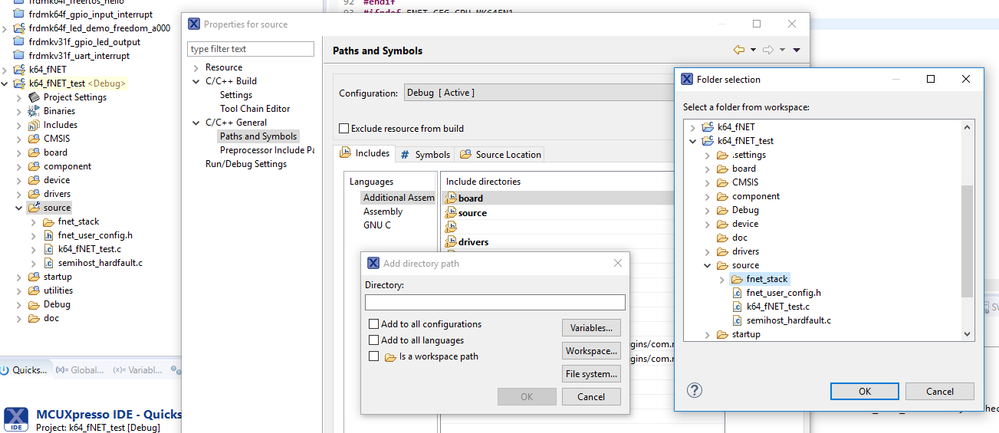The width and height of the screenshot is (999, 433).
Task: Open the Source Location tab
Action: 501,154
